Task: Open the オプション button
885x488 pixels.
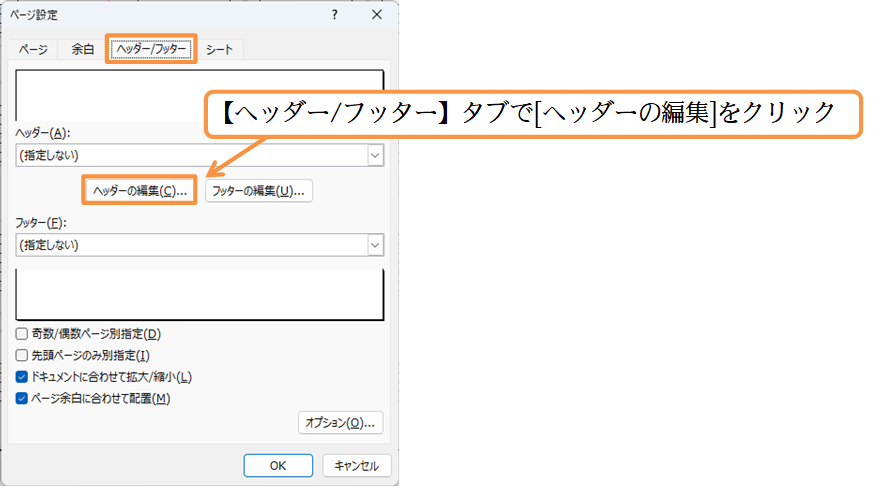Action: (340, 423)
